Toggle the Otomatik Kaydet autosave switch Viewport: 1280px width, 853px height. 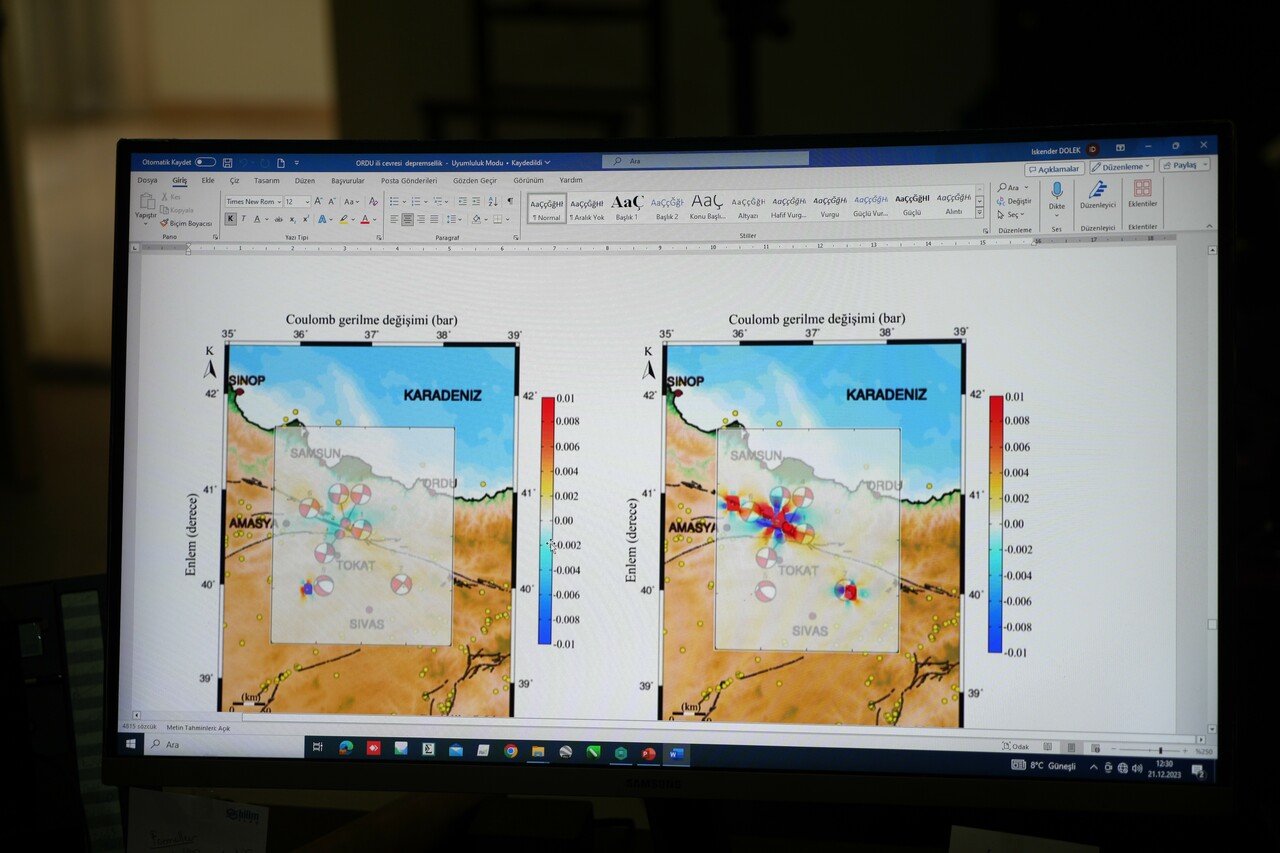pos(205,162)
